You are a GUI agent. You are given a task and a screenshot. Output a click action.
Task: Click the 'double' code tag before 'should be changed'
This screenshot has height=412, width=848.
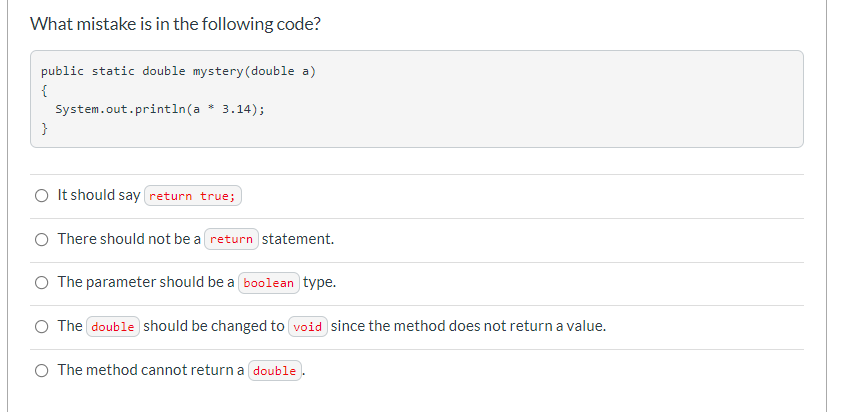coord(112,327)
